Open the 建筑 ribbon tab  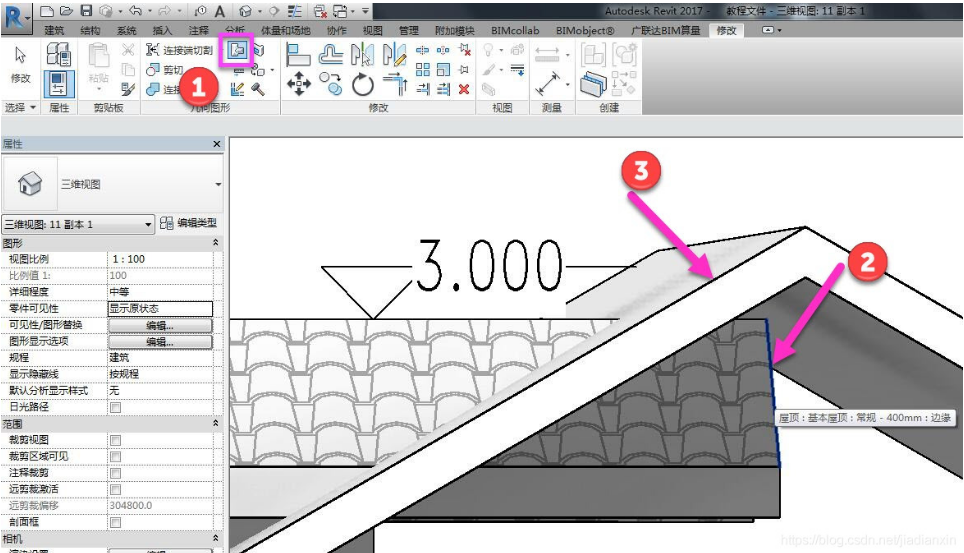click(55, 30)
